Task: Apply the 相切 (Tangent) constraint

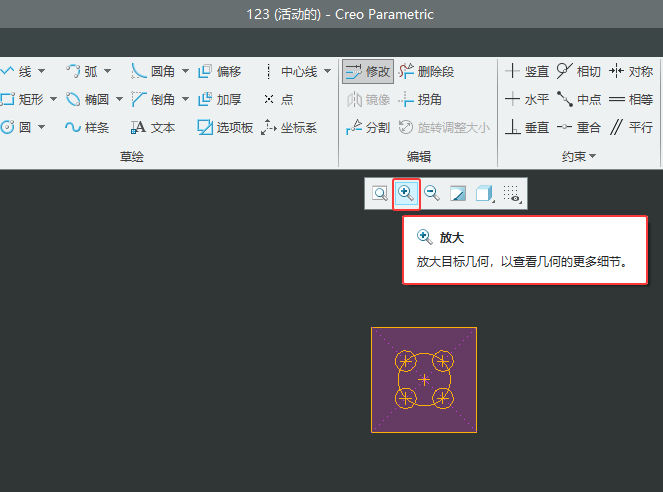Action: pos(579,71)
